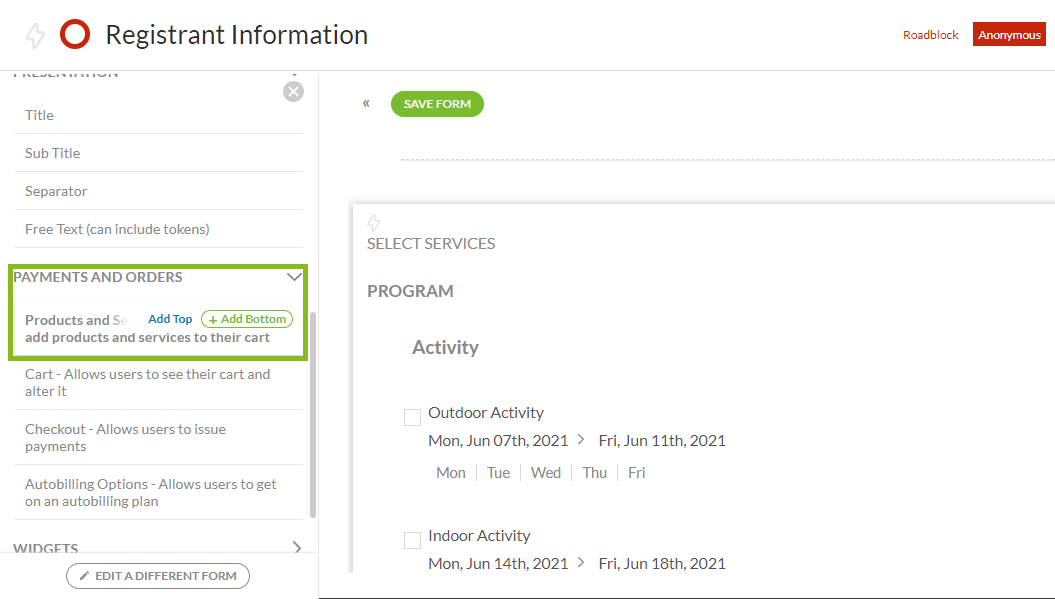Expand the Widgets section
1055x599 pixels.
(x=297, y=547)
